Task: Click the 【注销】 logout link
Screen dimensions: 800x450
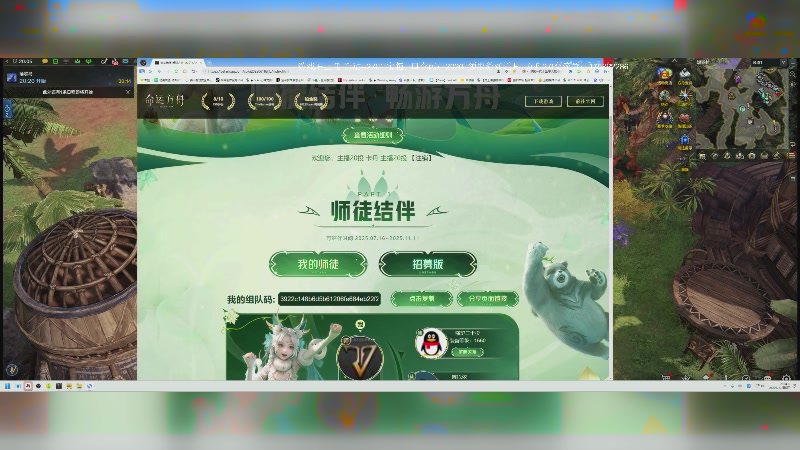Action: click(421, 158)
